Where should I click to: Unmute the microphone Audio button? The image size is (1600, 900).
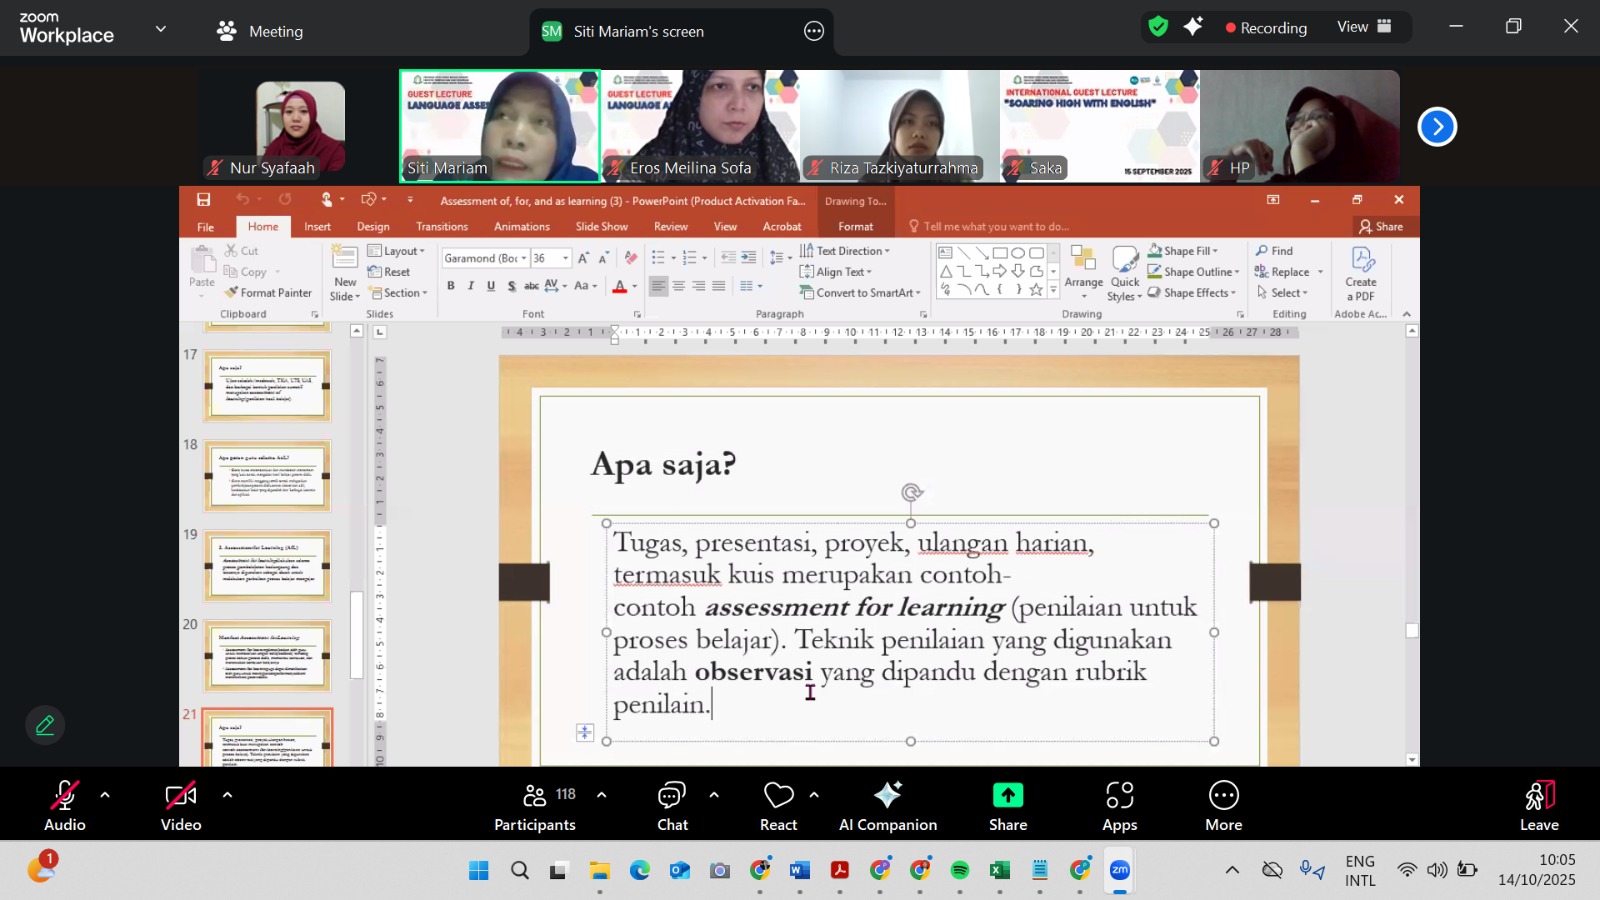[x=64, y=806]
